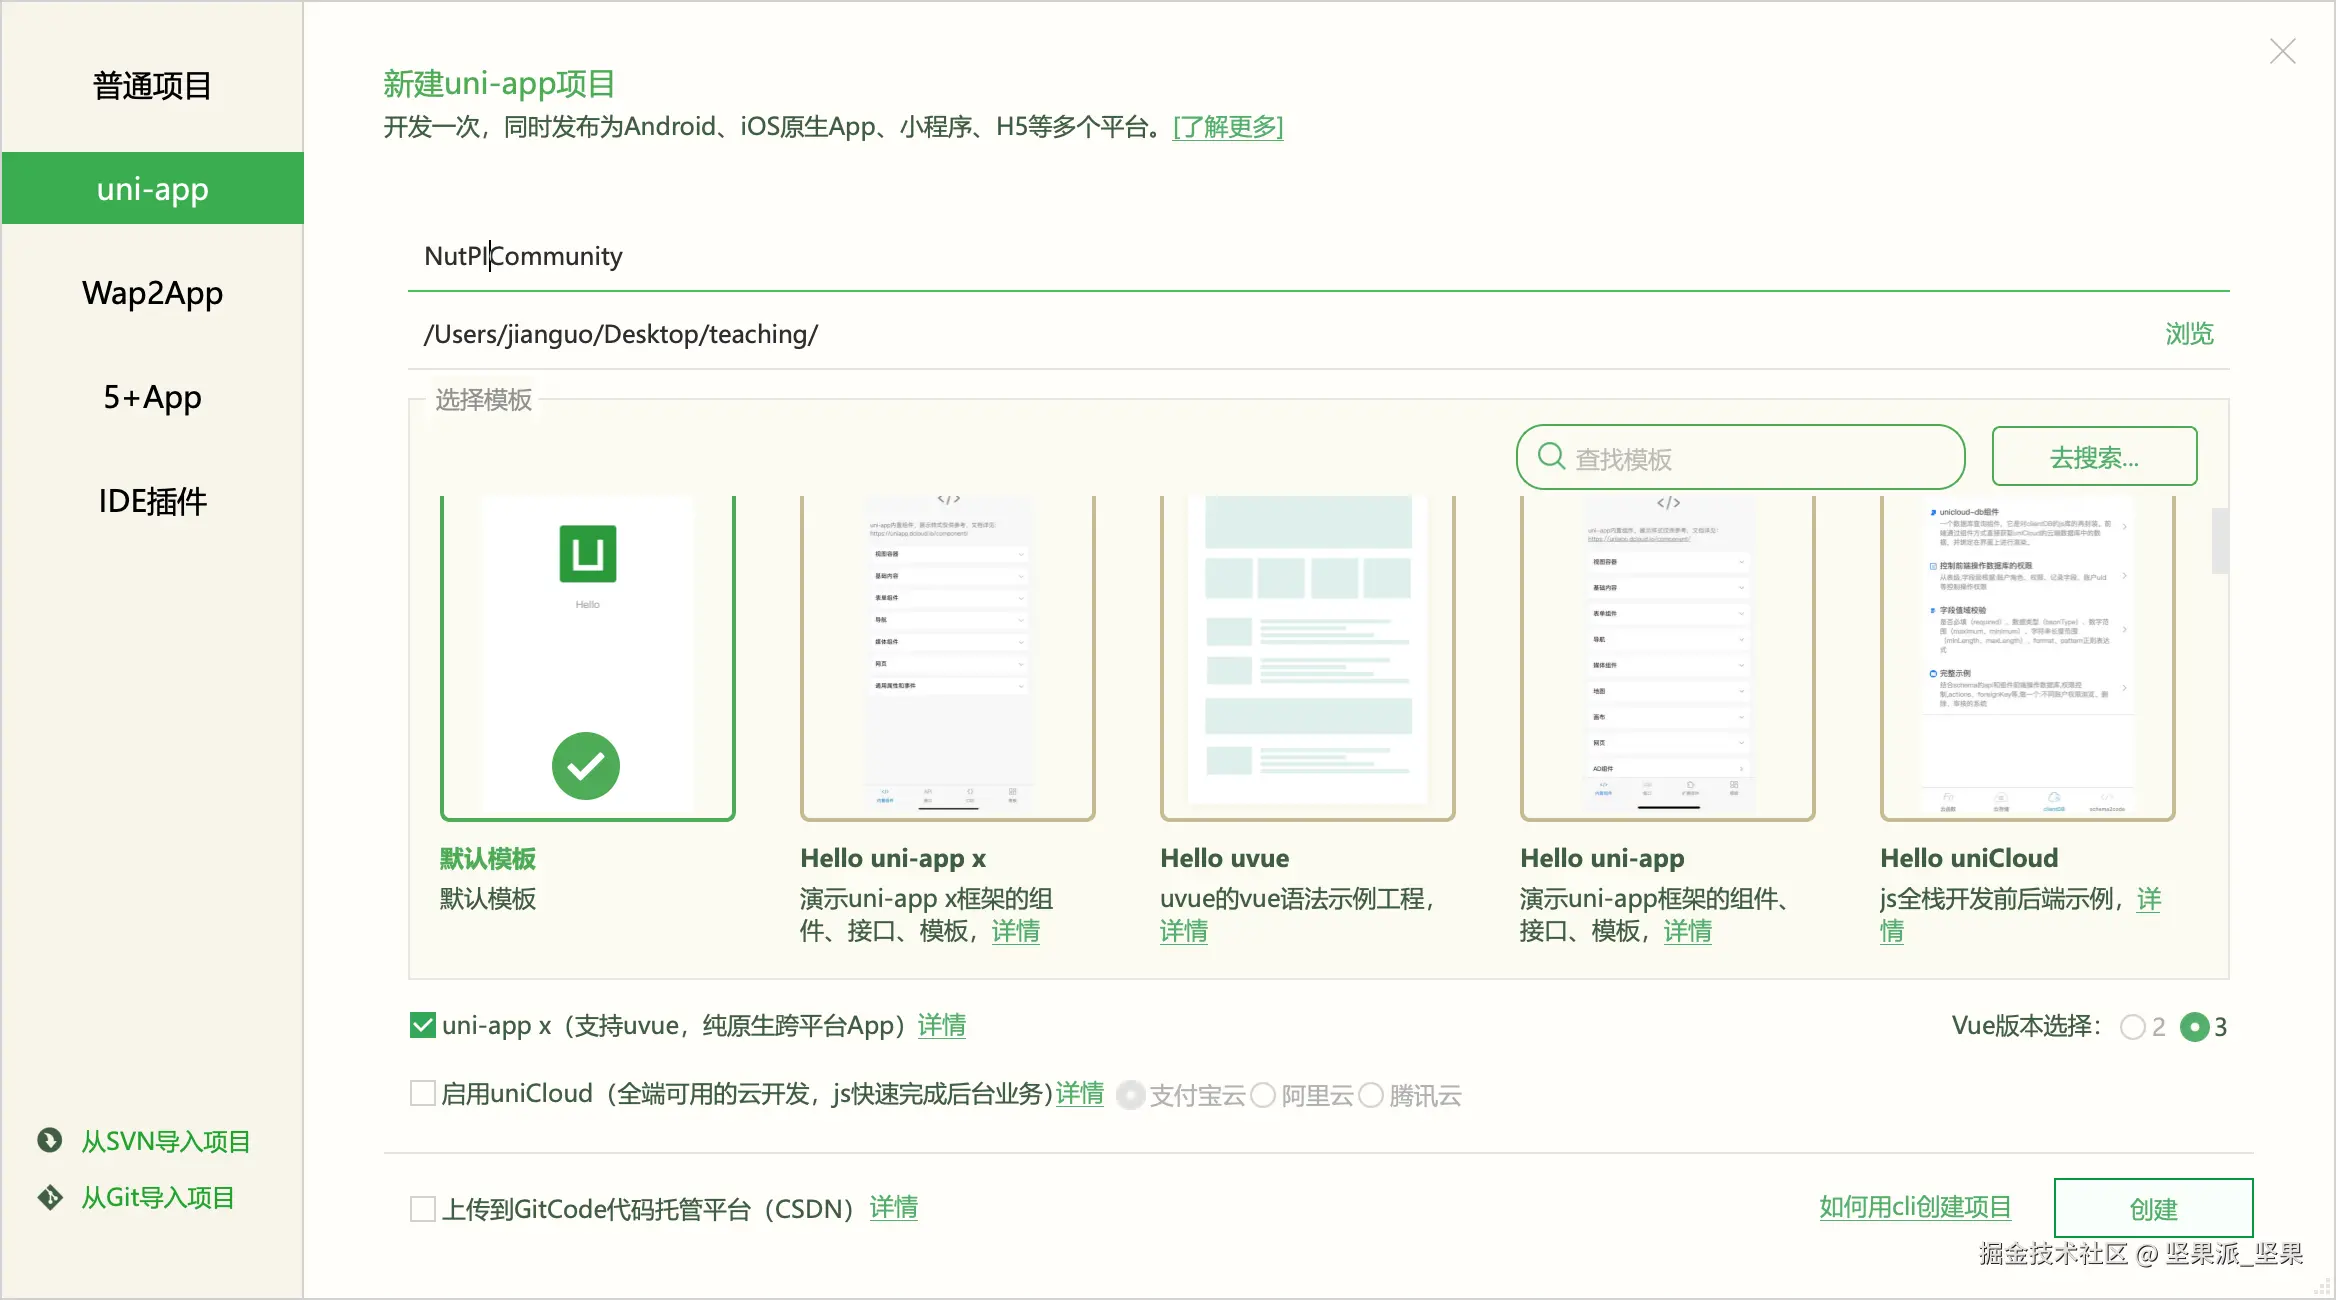2336x1300 pixels.
Task: Click the SVN import icon
Action: (50, 1140)
